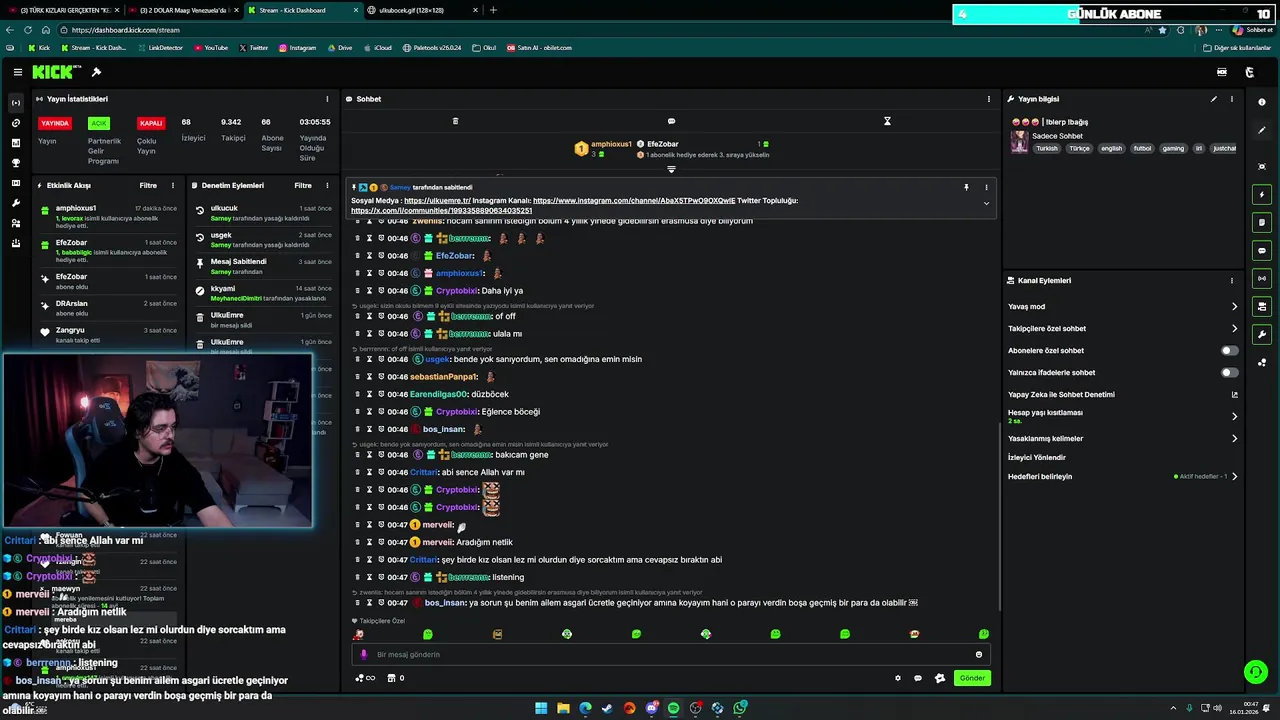
Task: Open the hamburger menu beside Kick logo
Action: point(17,72)
